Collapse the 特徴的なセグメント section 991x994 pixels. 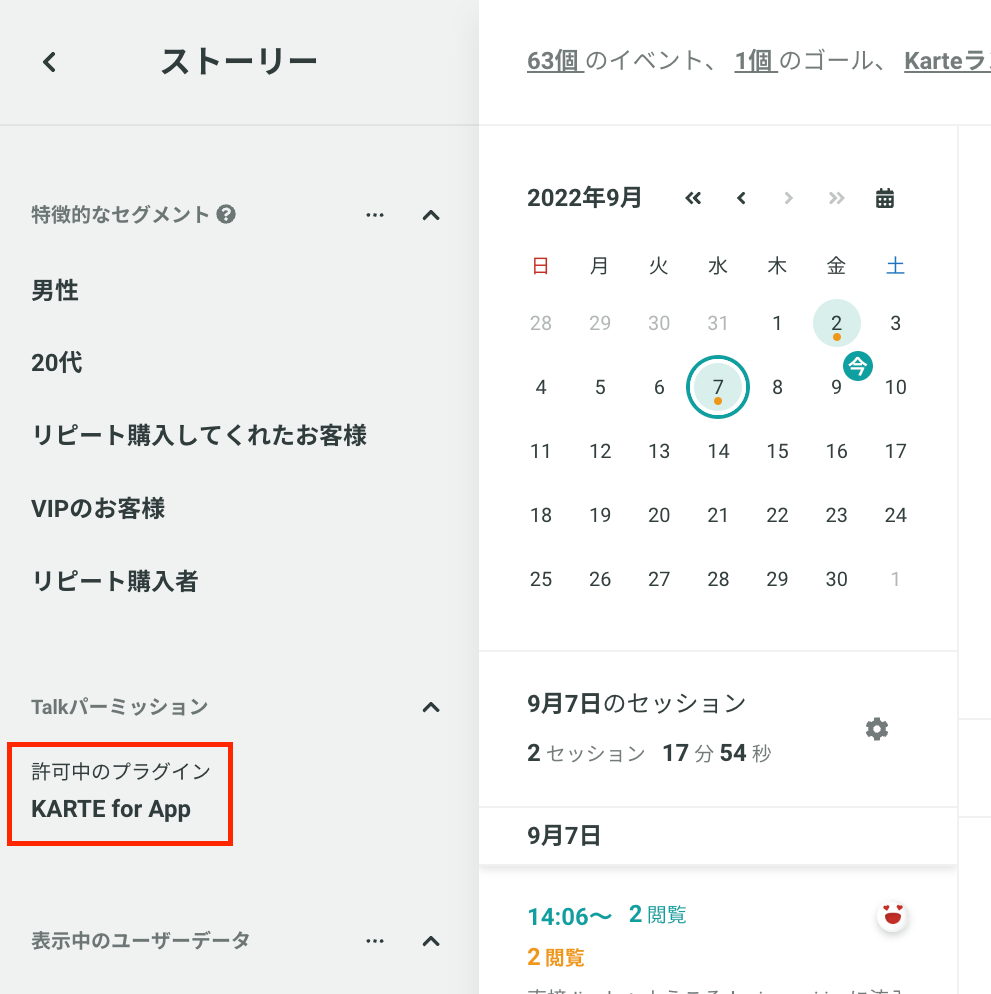click(x=431, y=215)
